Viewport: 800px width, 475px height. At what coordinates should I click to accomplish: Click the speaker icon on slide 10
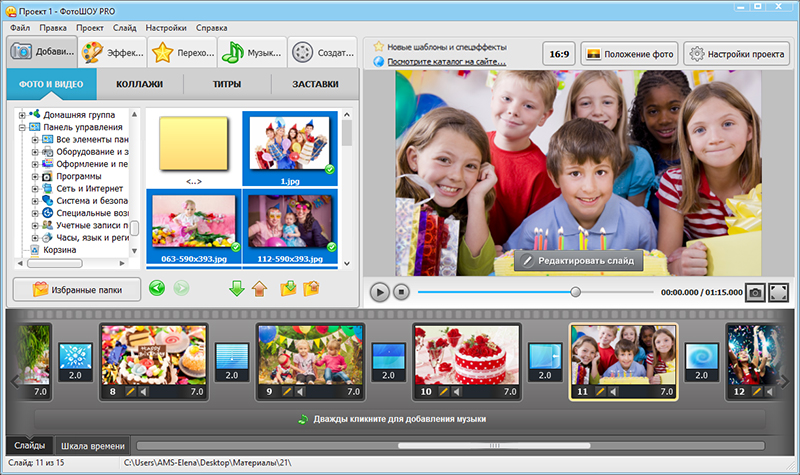457,391
